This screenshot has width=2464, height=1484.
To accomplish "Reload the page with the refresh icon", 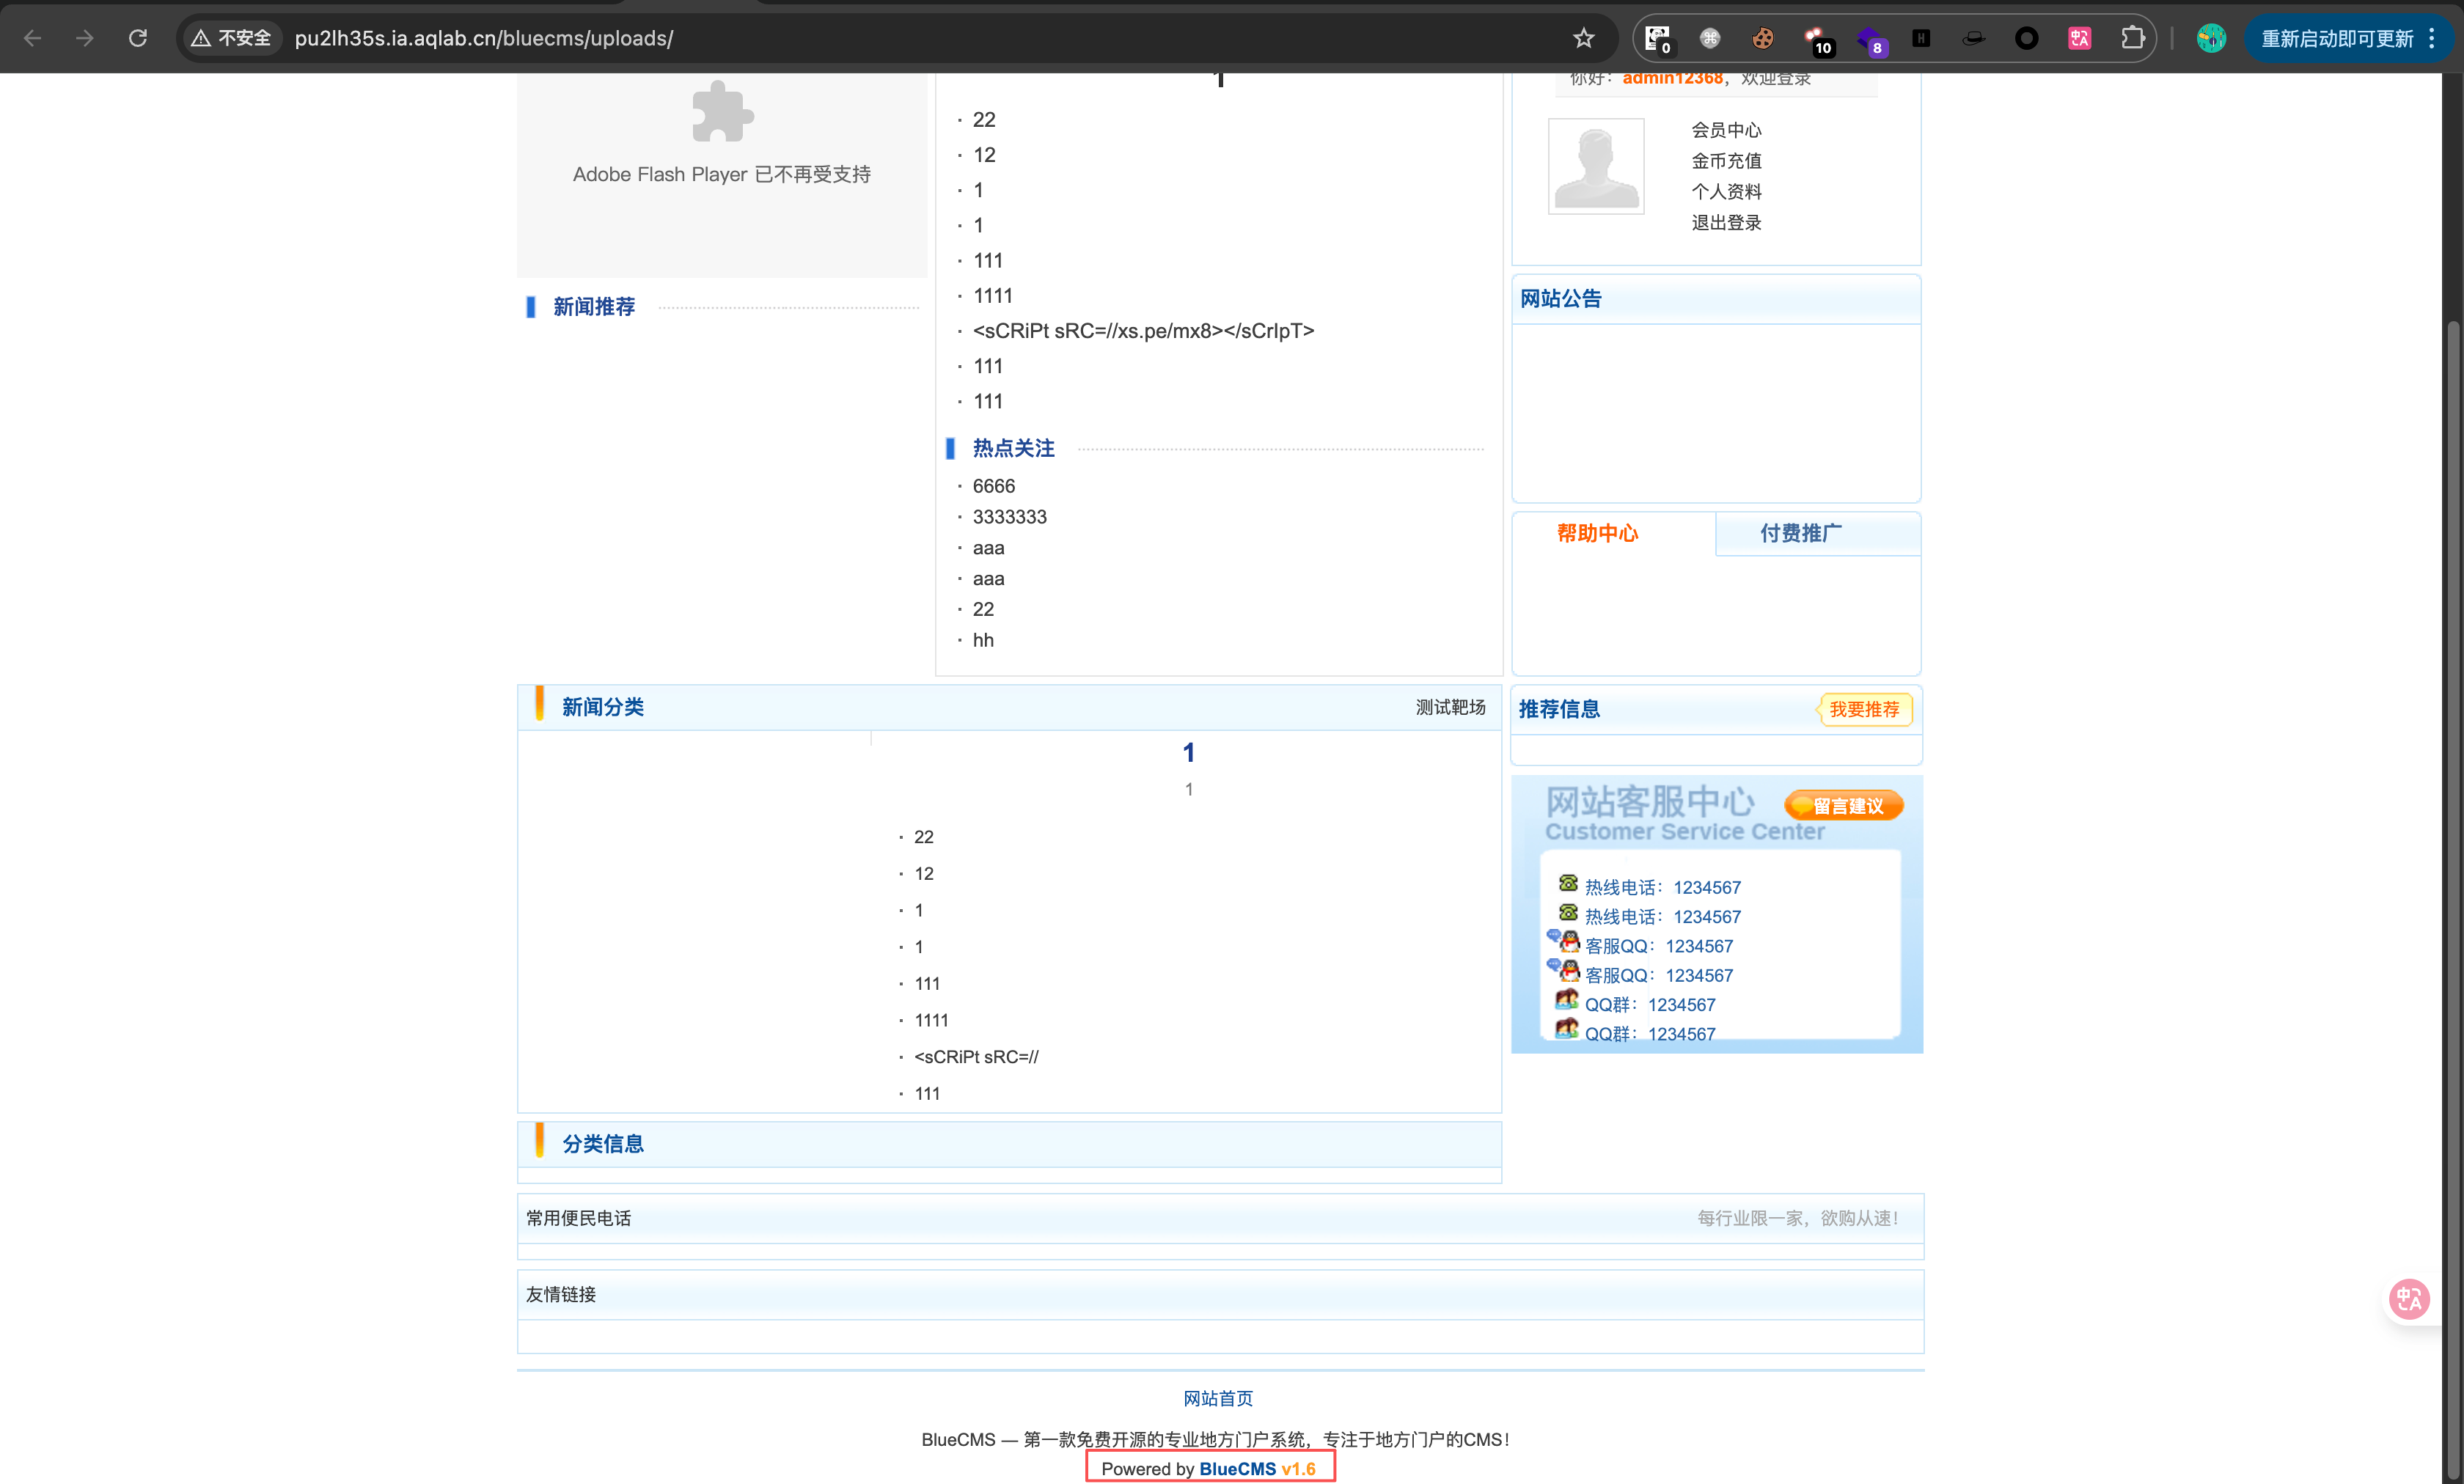I will tap(138, 38).
